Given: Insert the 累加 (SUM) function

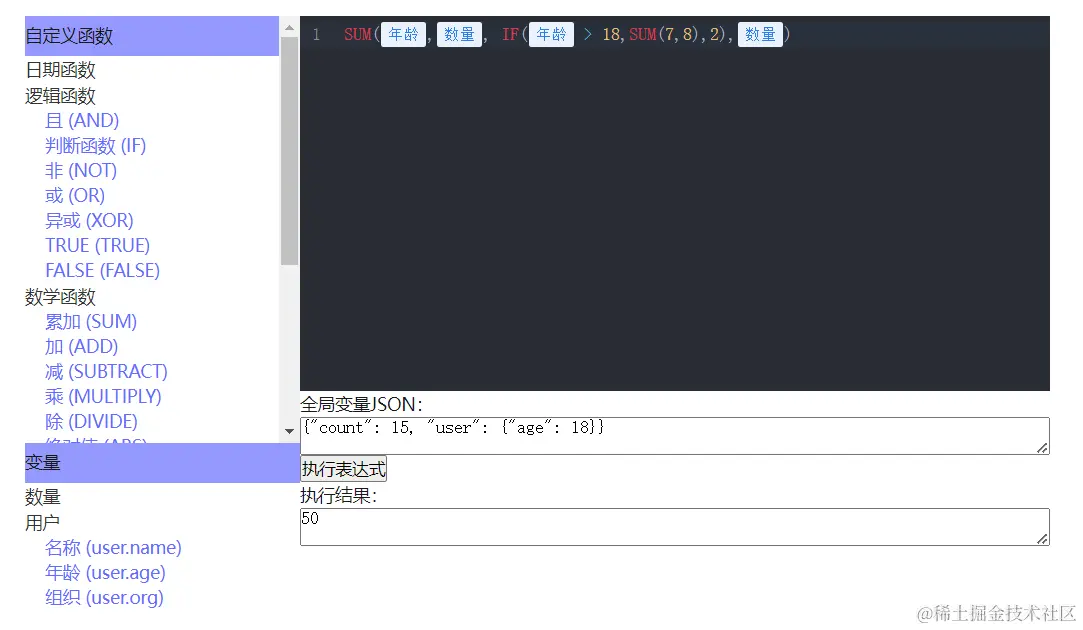Looking at the screenshot, I should coord(91,322).
